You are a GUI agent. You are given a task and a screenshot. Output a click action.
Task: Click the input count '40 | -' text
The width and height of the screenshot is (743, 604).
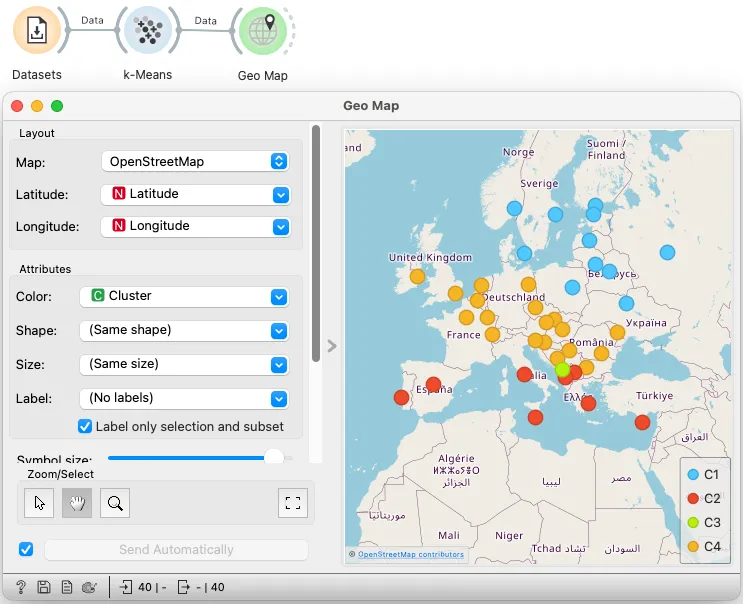coord(152,587)
